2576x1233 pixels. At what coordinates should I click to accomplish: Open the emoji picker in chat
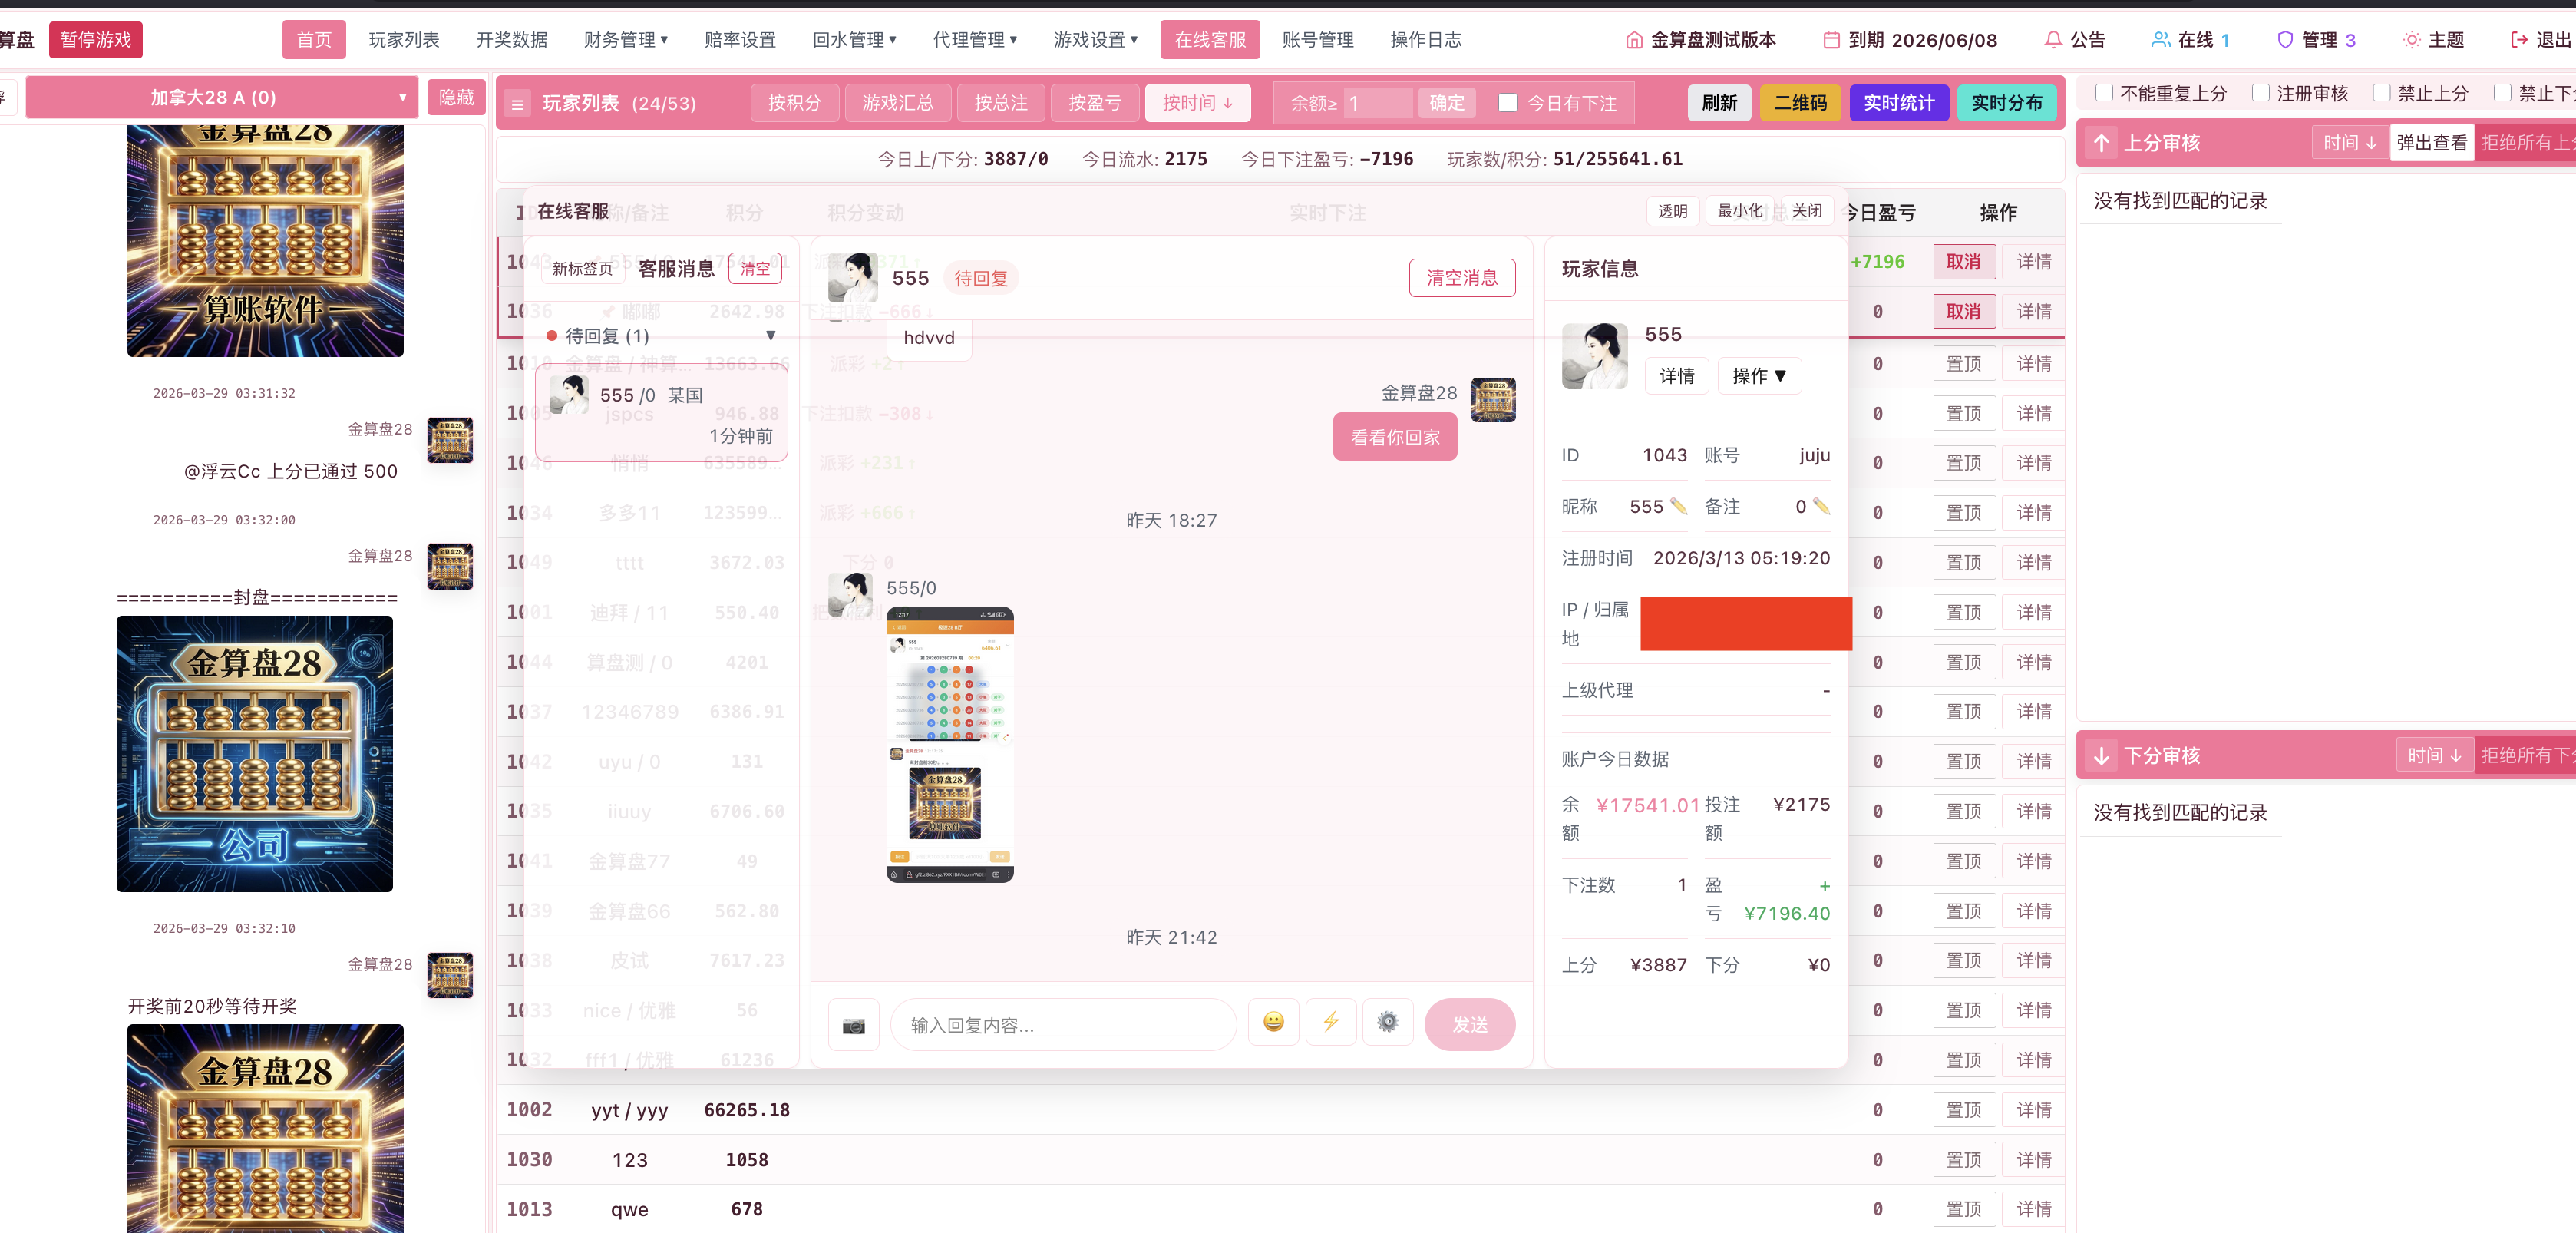pyautogui.click(x=1273, y=1022)
